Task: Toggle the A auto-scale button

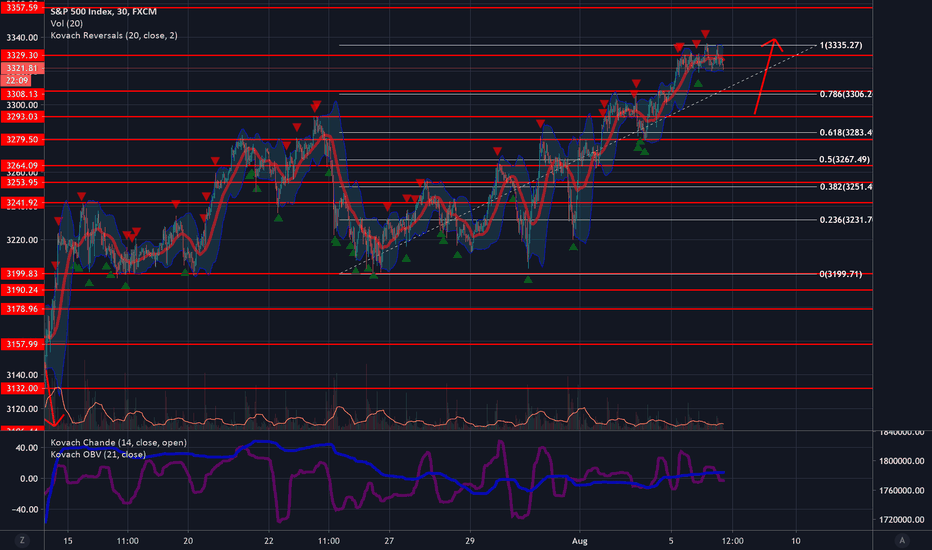Action: coord(902,540)
